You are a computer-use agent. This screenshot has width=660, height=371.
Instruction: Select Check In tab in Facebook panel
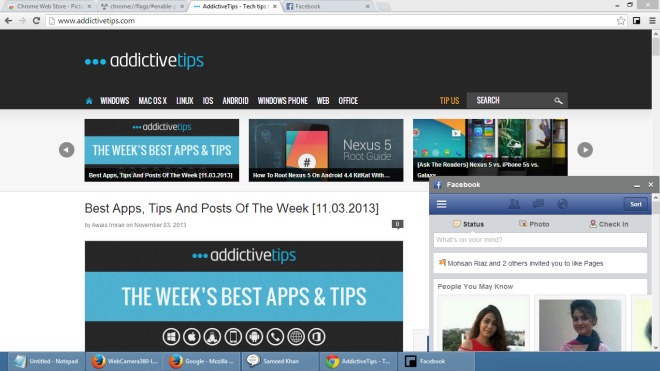(x=609, y=224)
